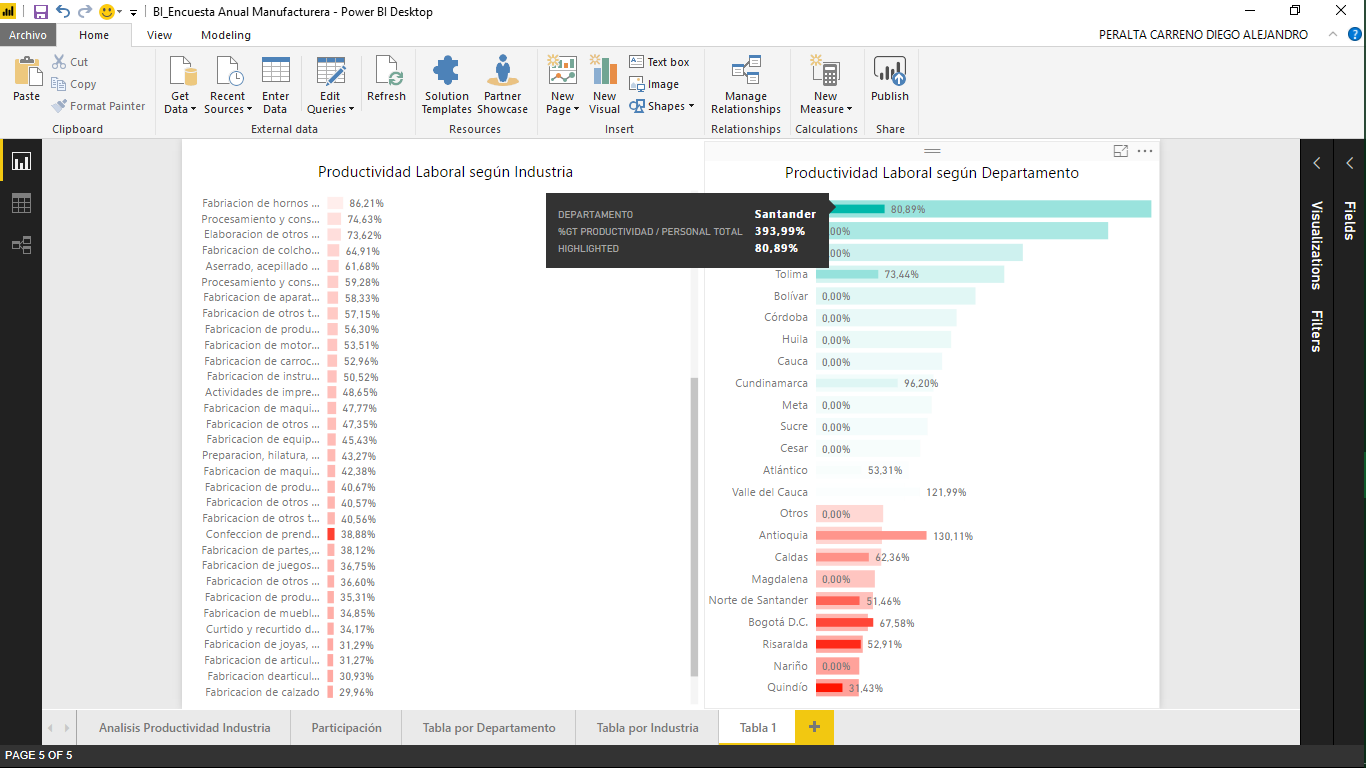
Task: Open Partner Showcase
Action: pos(502,85)
